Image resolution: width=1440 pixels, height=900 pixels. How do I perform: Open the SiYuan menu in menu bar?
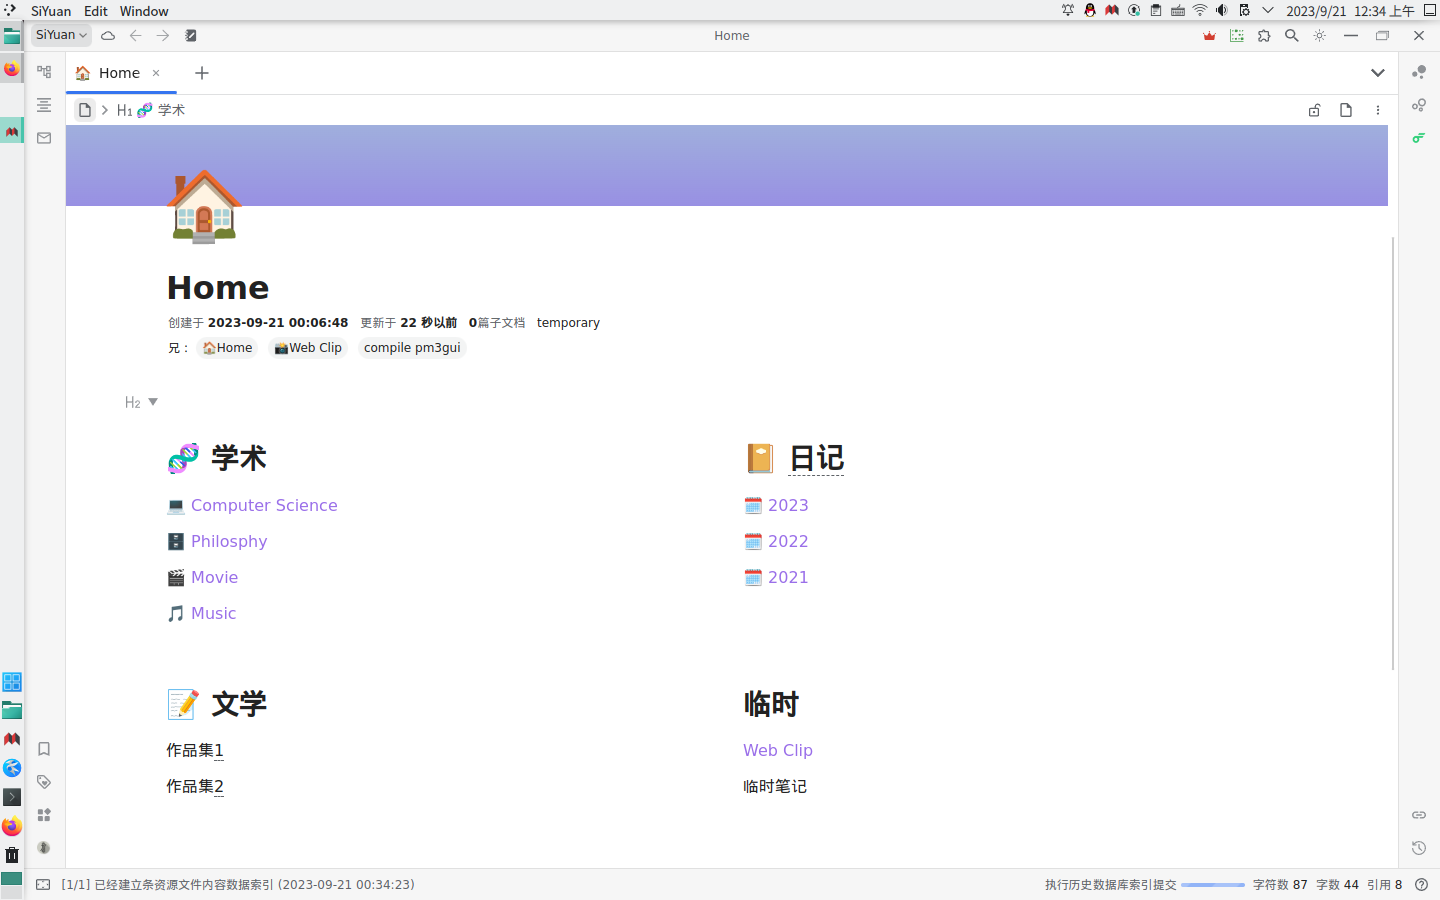51,11
